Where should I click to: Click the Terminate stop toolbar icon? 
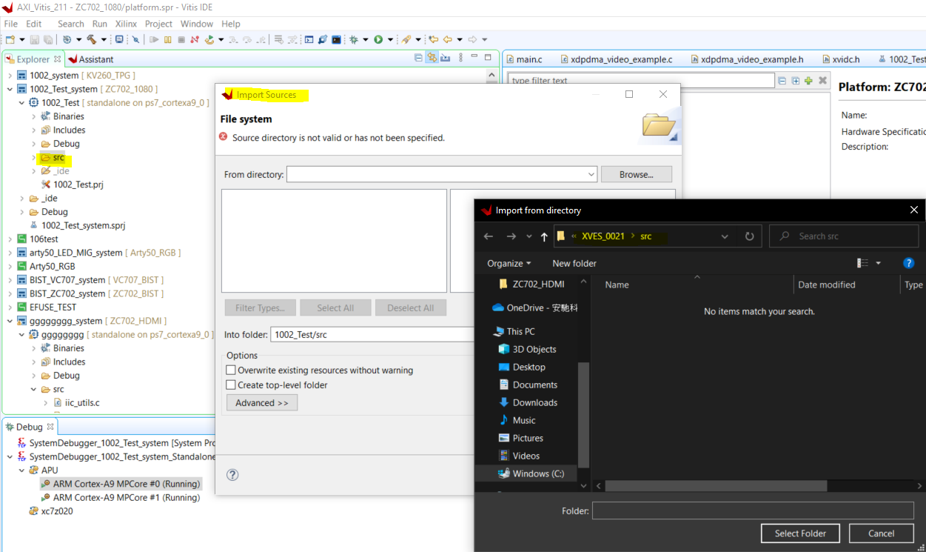(x=181, y=40)
